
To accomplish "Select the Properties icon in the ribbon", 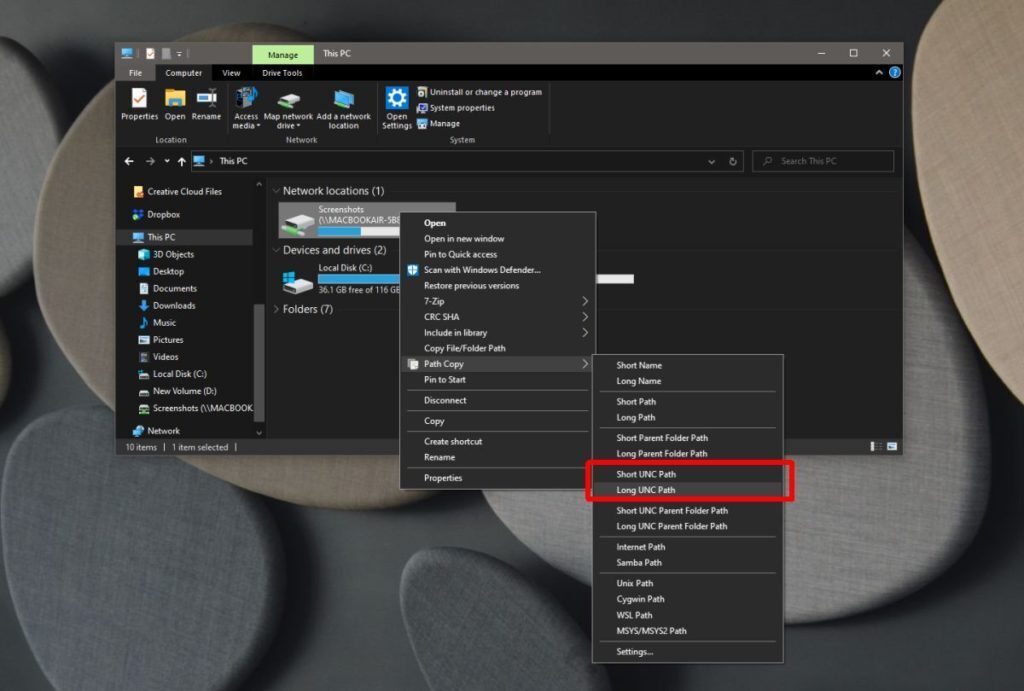I will (x=138, y=105).
